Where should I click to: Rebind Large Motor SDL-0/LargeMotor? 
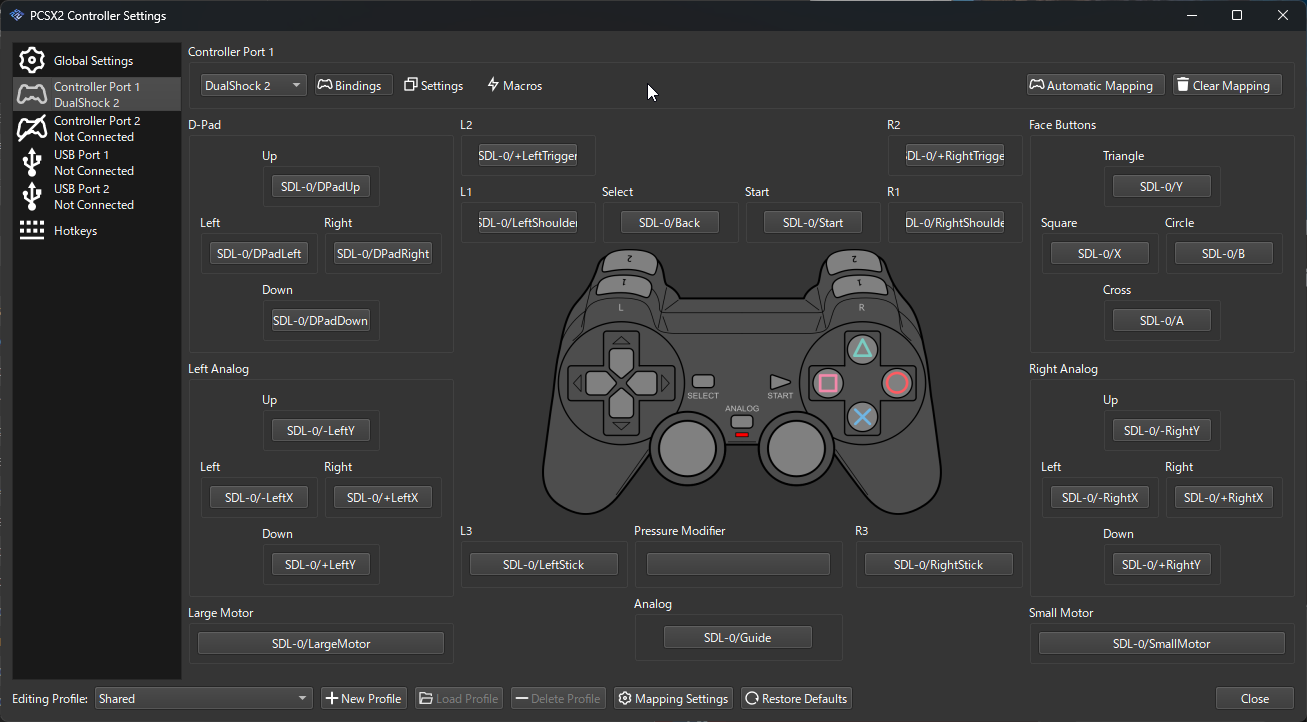click(x=320, y=644)
